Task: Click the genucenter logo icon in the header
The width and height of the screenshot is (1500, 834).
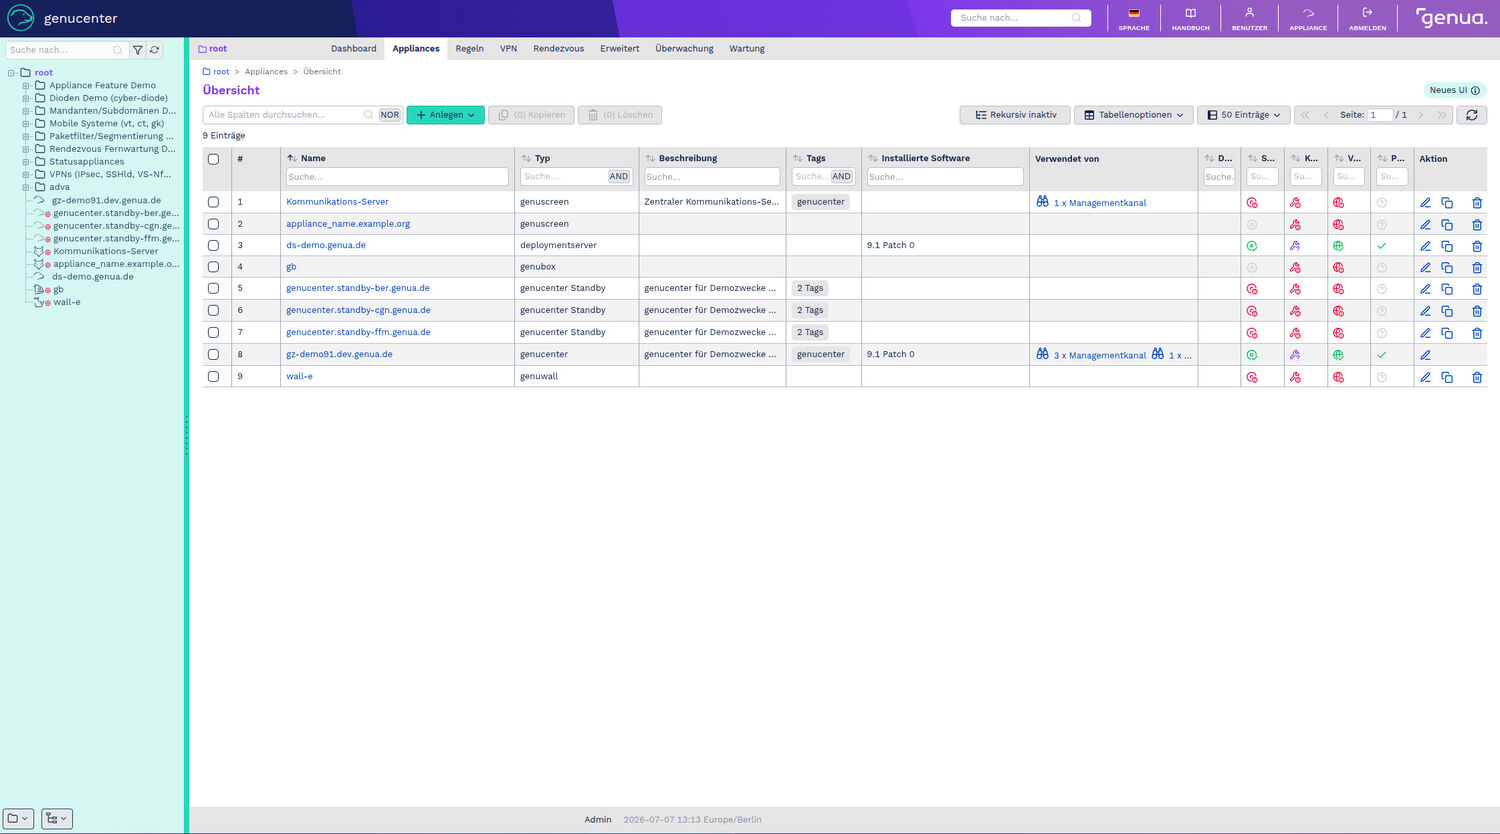Action: click(x=21, y=18)
